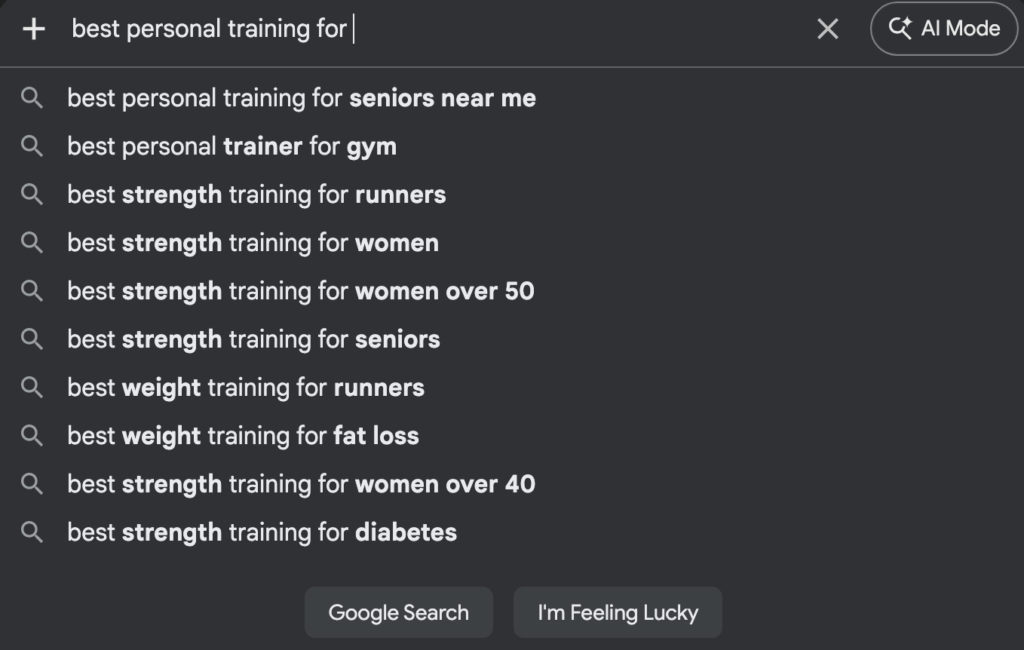Image resolution: width=1024 pixels, height=650 pixels.
Task: Click magnifier icon beside 'trainer for gym'
Action: [x=32, y=146]
